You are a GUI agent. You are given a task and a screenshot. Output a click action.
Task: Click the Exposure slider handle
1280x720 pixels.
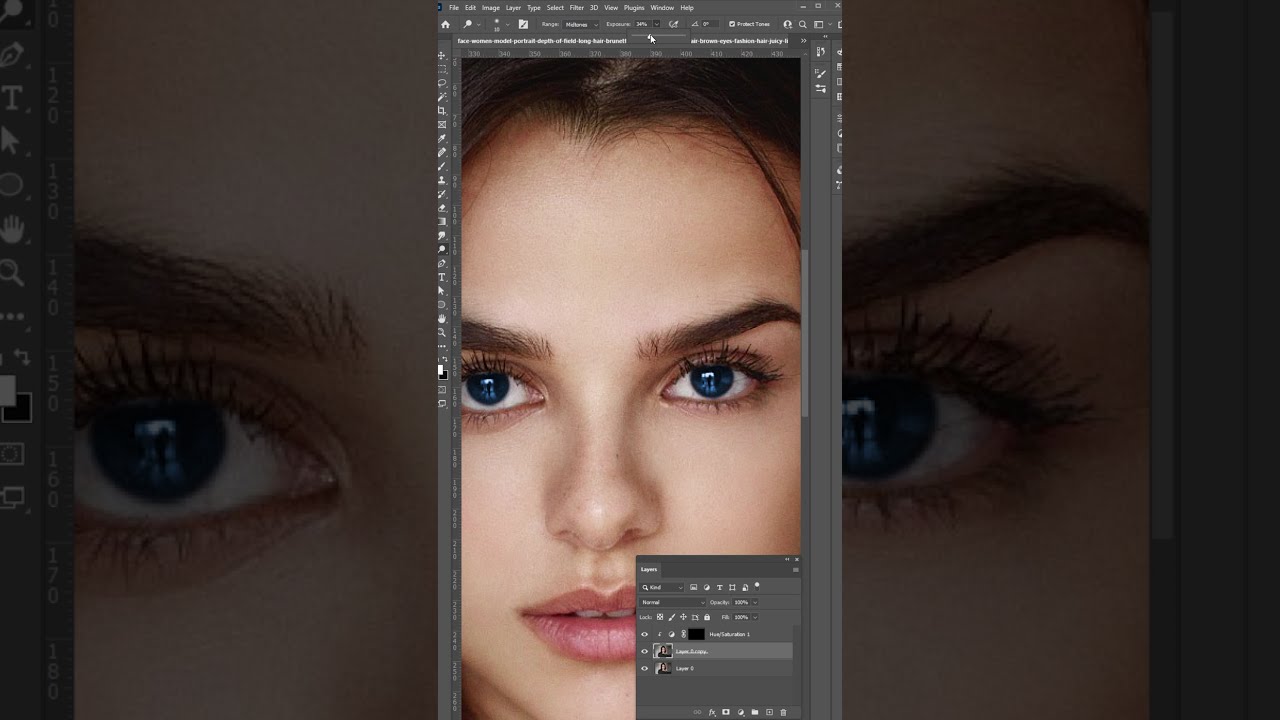click(x=651, y=38)
